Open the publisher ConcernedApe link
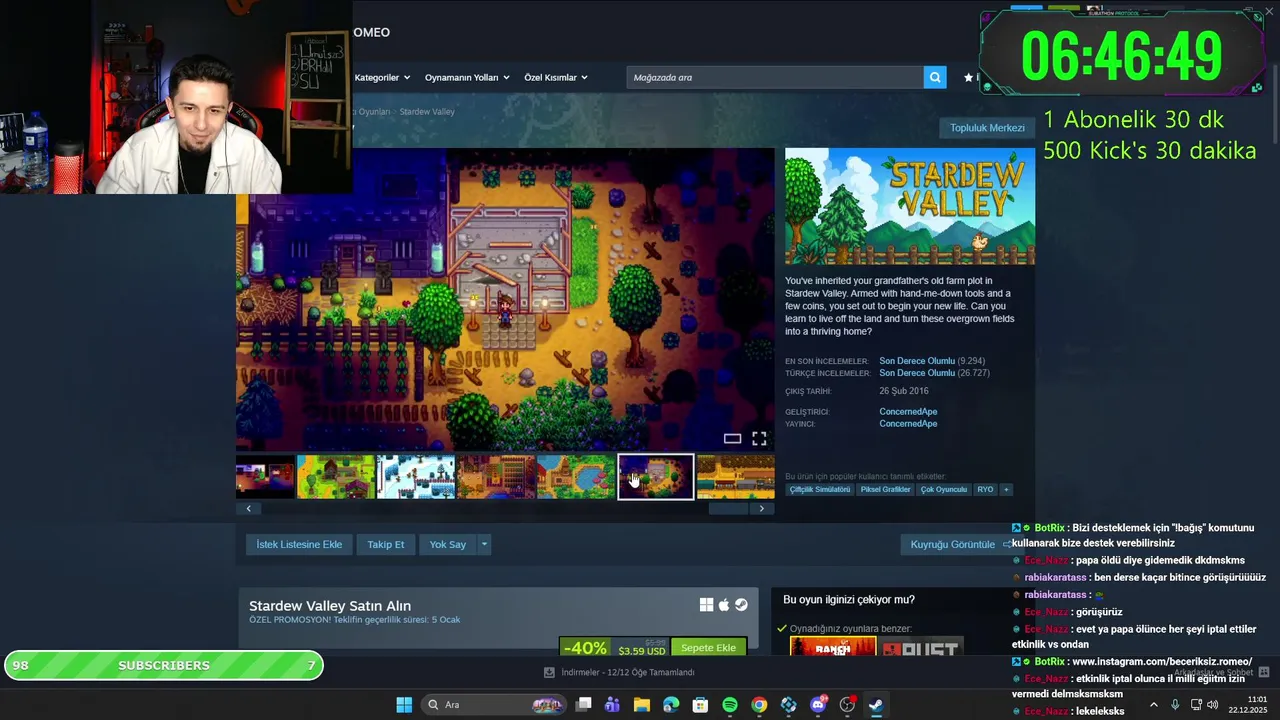Screen dimensions: 1280x720 click(x=908, y=424)
